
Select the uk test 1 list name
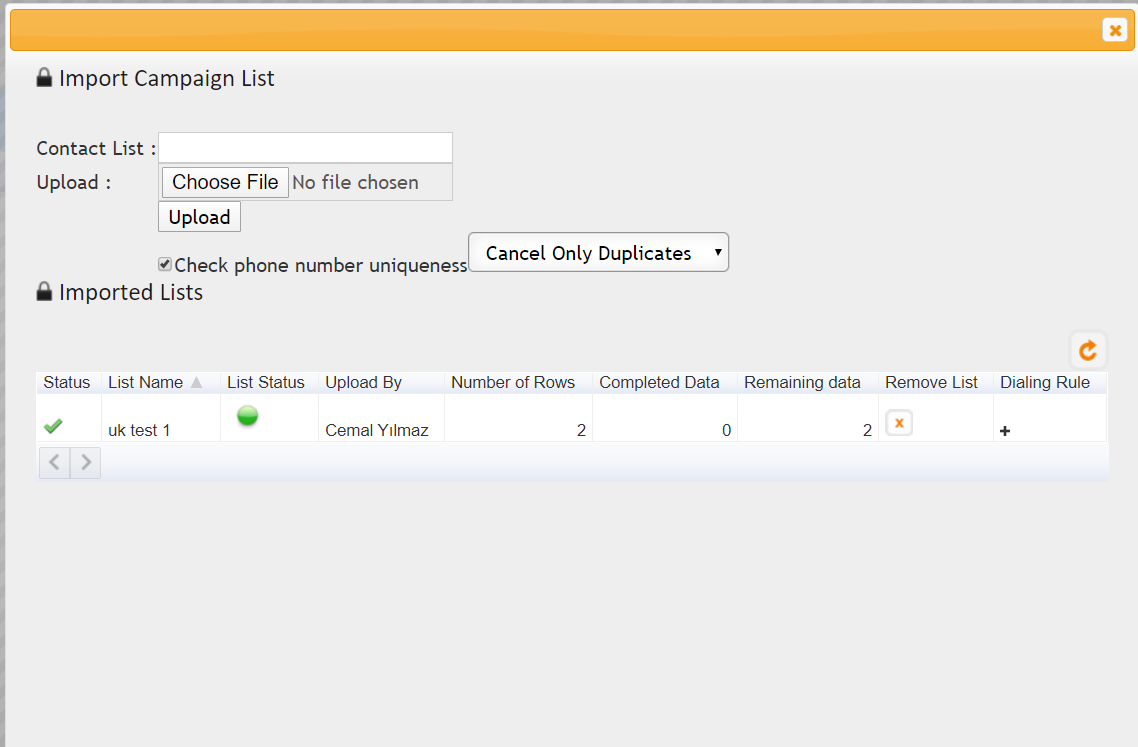(139, 430)
